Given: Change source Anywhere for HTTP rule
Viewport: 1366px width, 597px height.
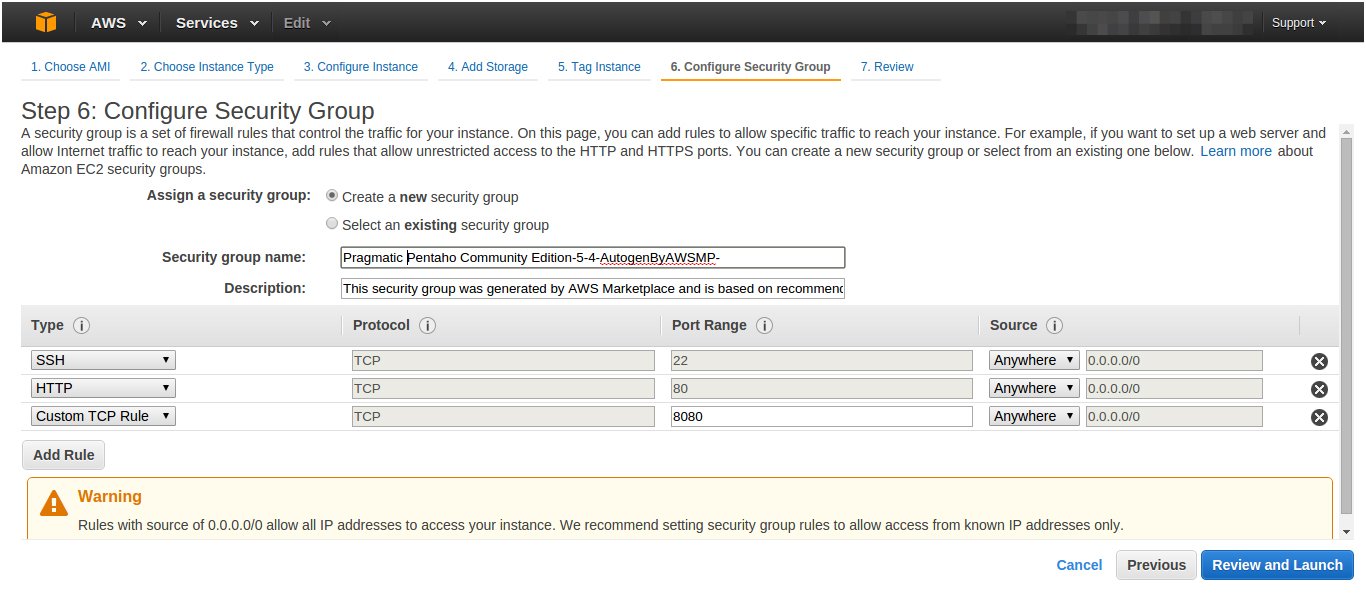Looking at the screenshot, I should tap(1035, 388).
